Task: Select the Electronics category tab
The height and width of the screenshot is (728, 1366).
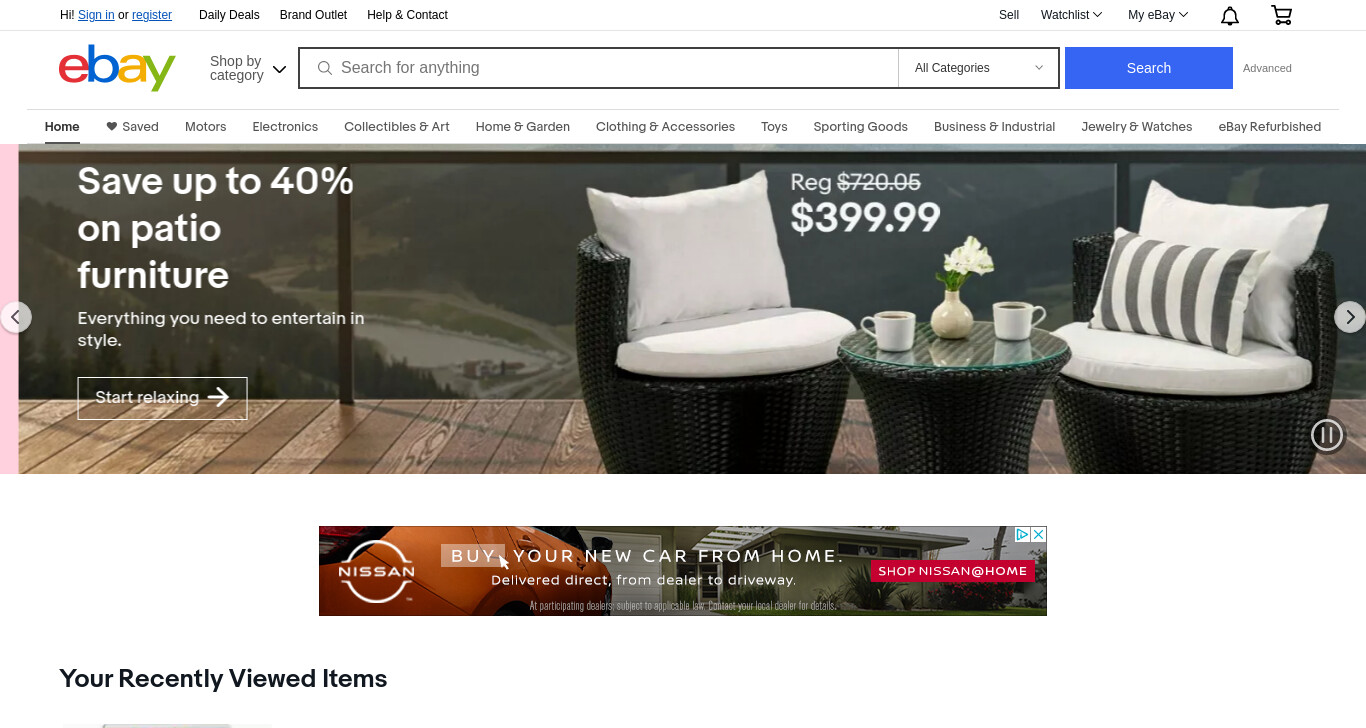Action: pos(285,127)
